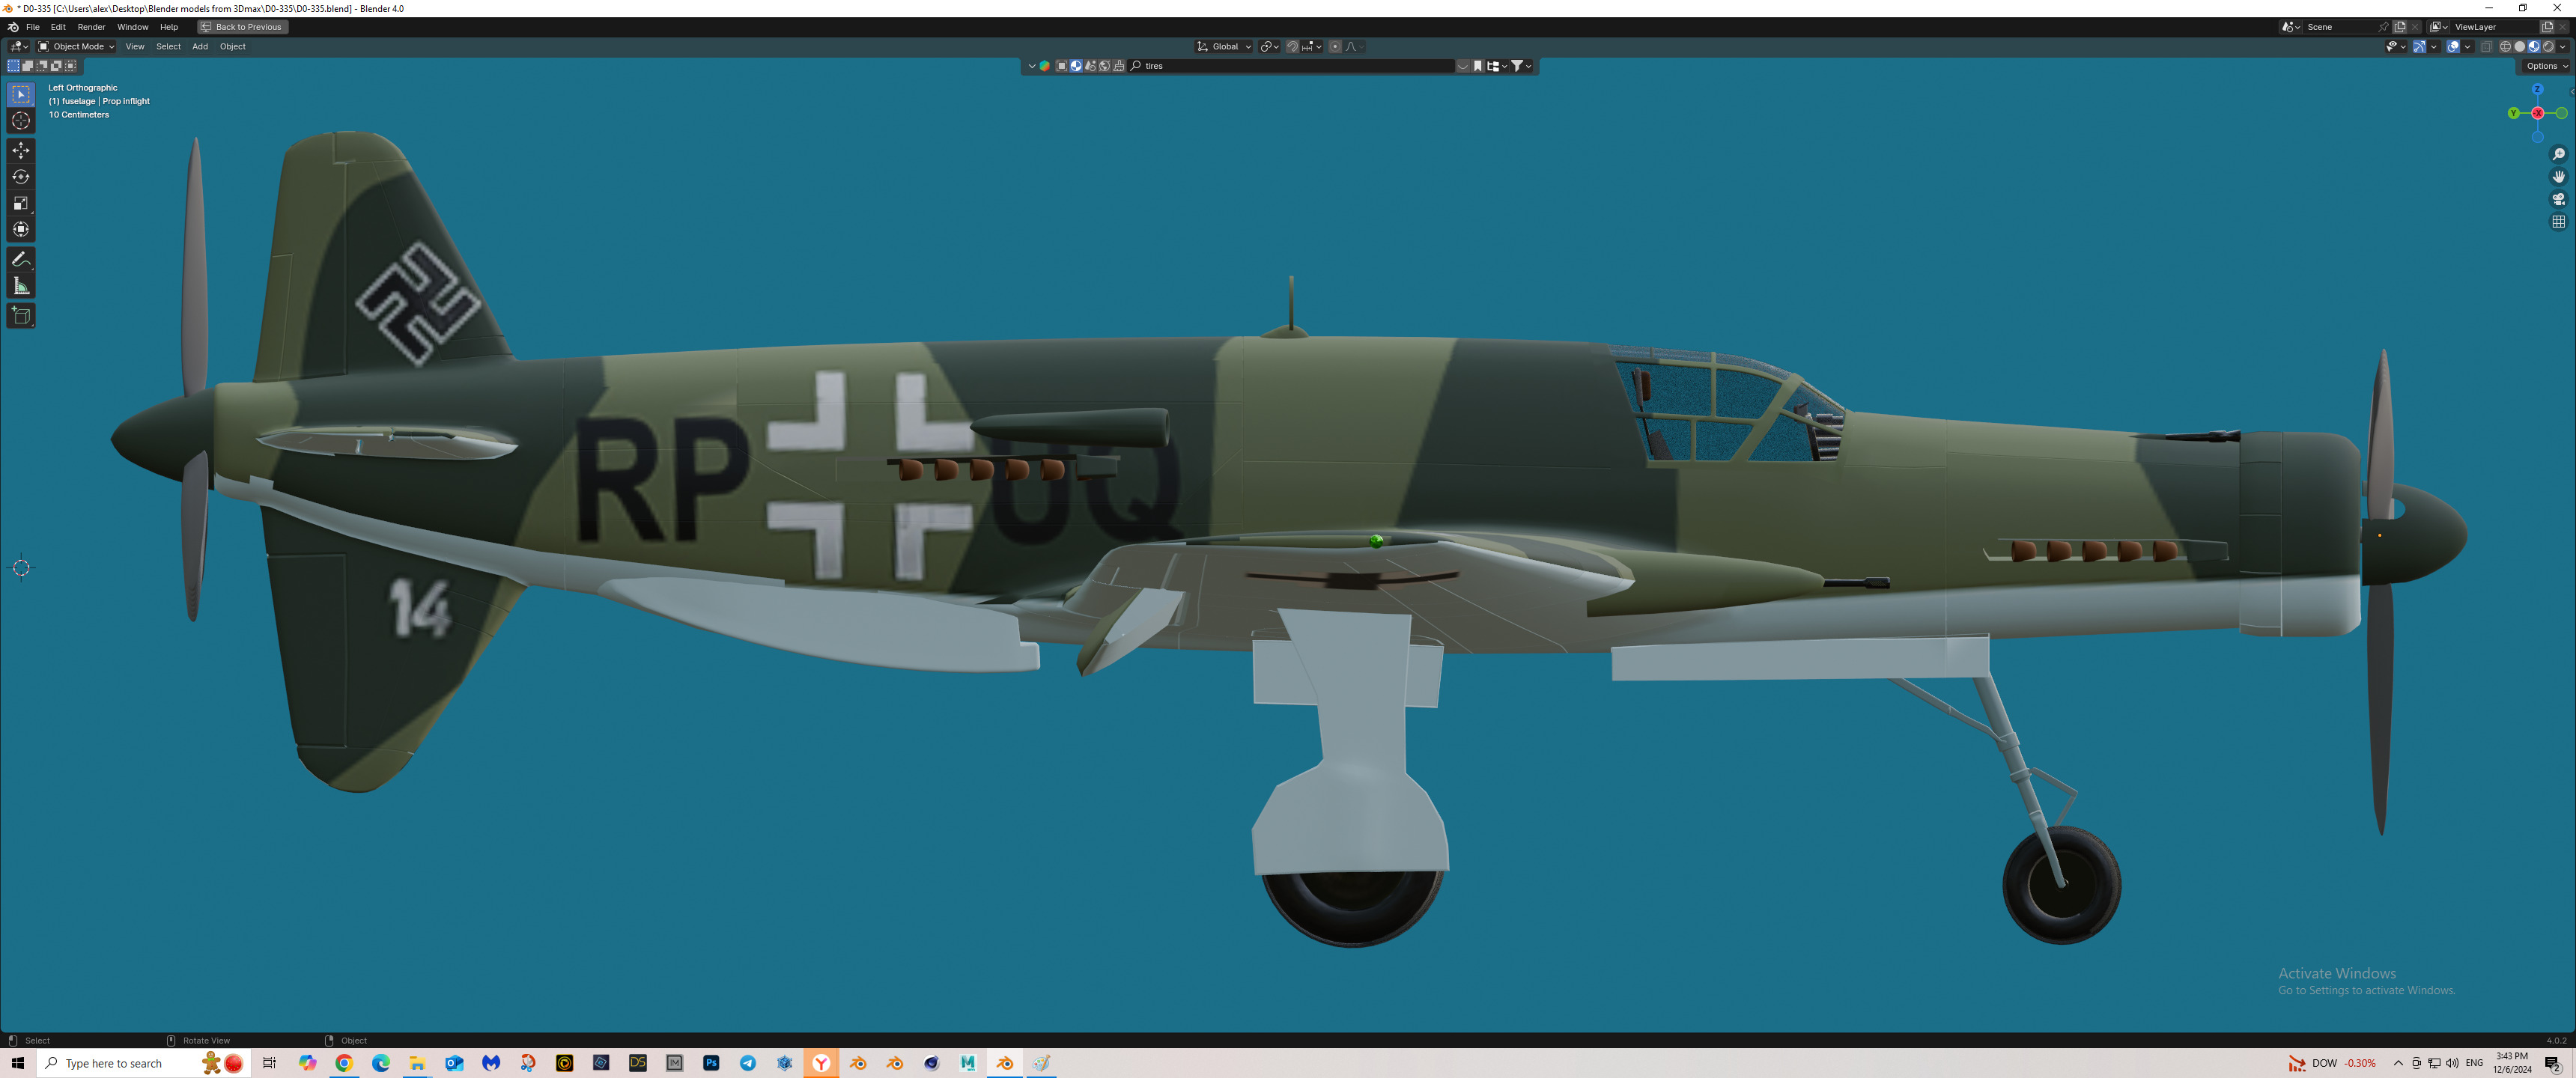Set selection mode to new
The height and width of the screenshot is (1078, 2576).
13,66
